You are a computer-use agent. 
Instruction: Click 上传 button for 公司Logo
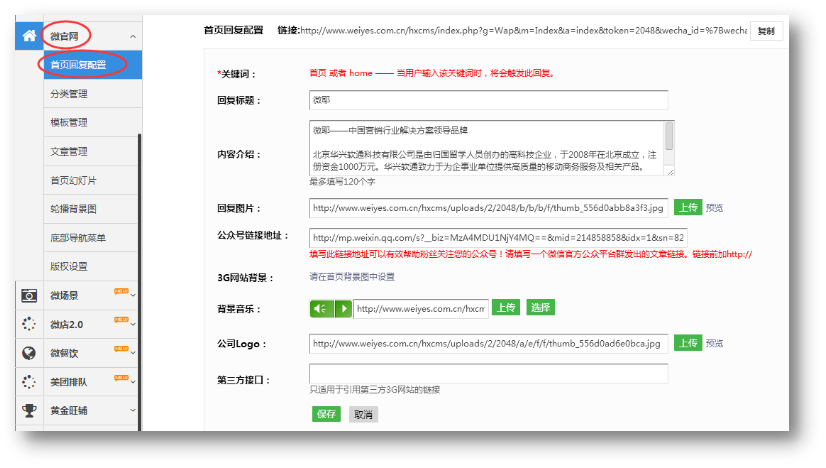pos(687,343)
